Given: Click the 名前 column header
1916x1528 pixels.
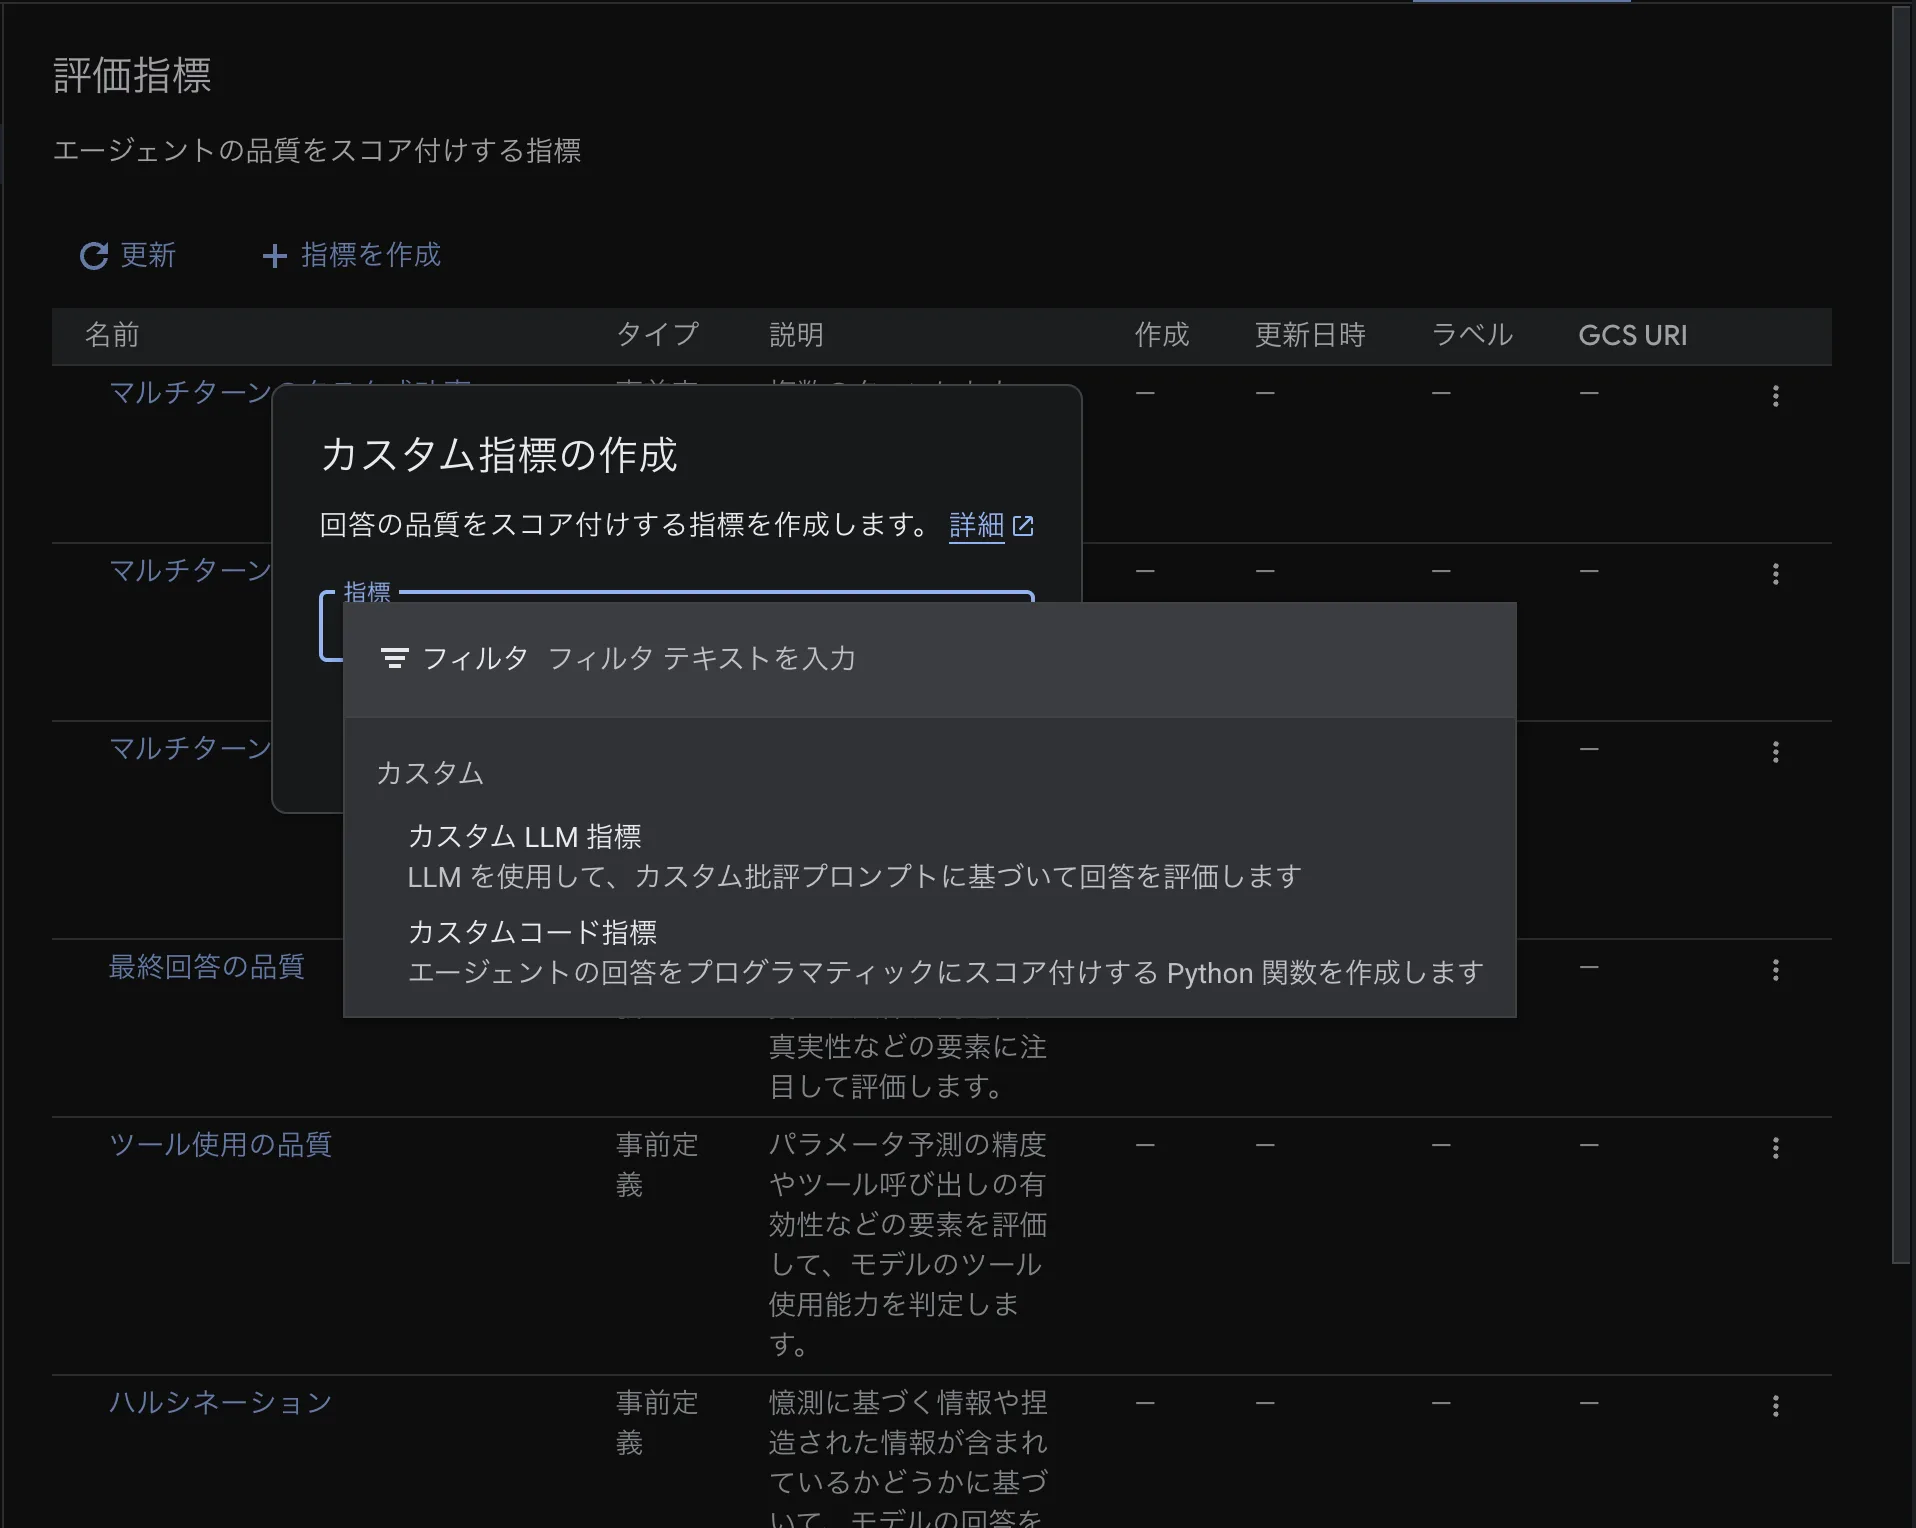Looking at the screenshot, I should click(x=112, y=335).
